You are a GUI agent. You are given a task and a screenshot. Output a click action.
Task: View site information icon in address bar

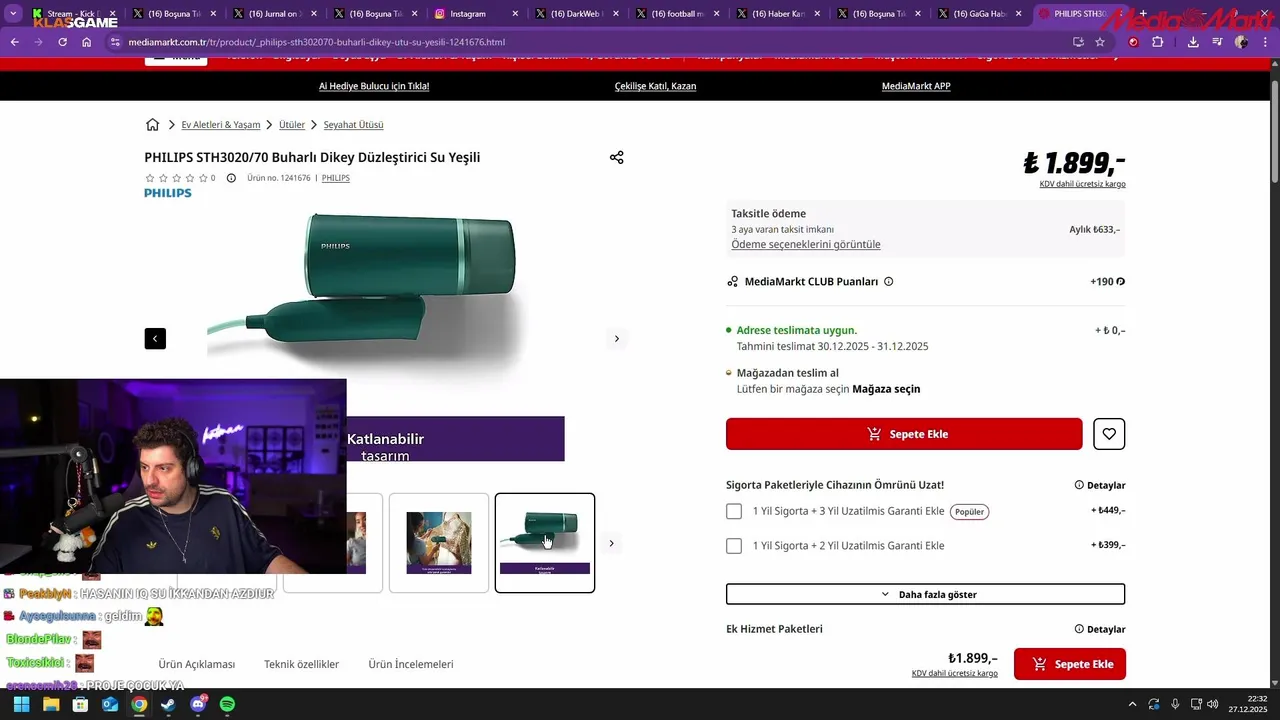(115, 42)
